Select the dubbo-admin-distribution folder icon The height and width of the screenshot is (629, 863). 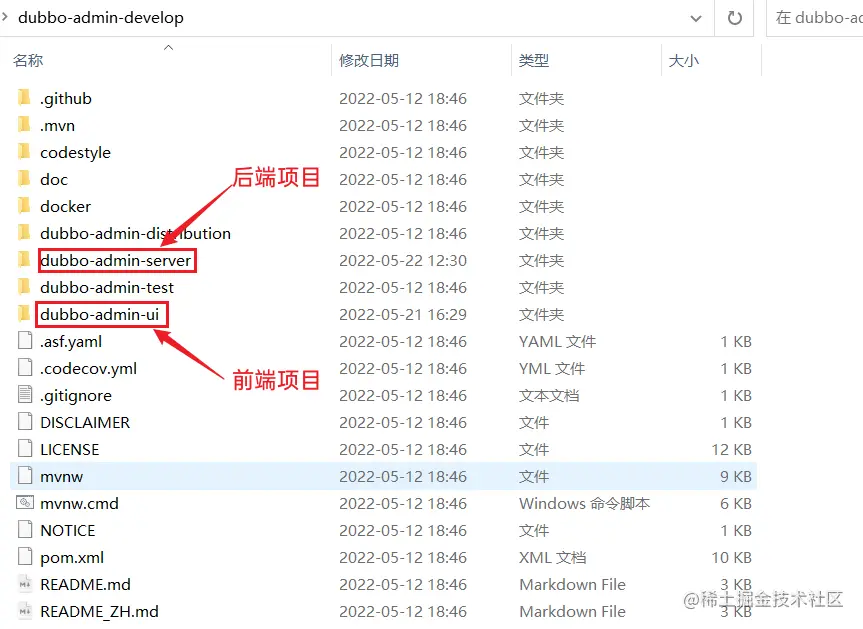coord(24,233)
